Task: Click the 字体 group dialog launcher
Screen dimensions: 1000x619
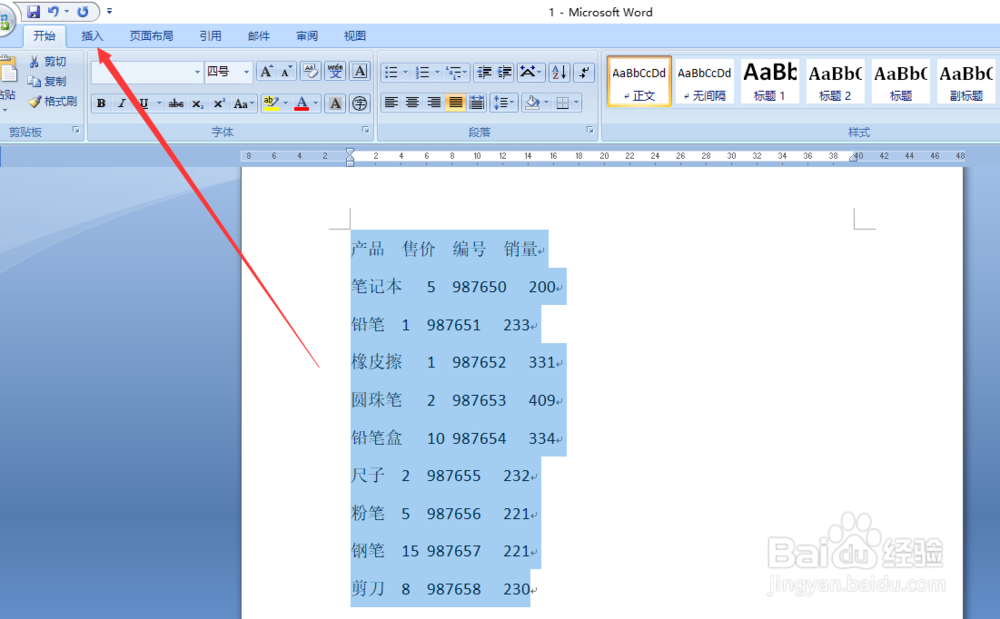Action: [x=365, y=130]
